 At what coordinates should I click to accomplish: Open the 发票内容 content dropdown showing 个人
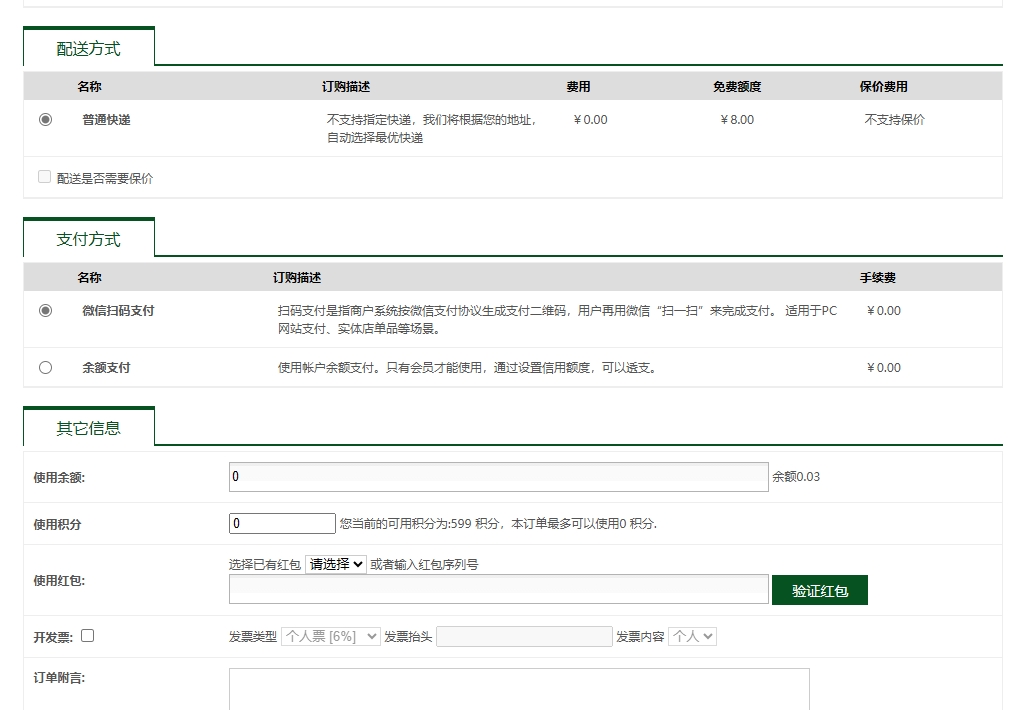[692, 635]
